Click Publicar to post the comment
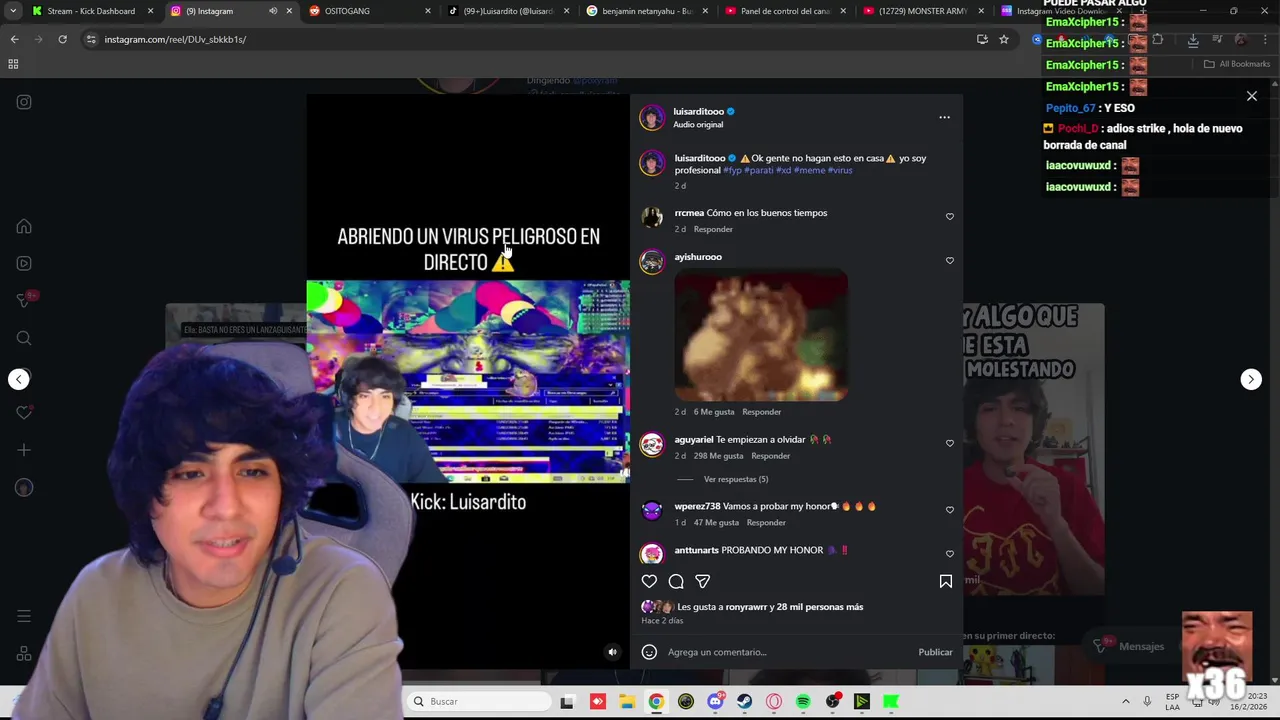The height and width of the screenshot is (720, 1280). click(935, 652)
